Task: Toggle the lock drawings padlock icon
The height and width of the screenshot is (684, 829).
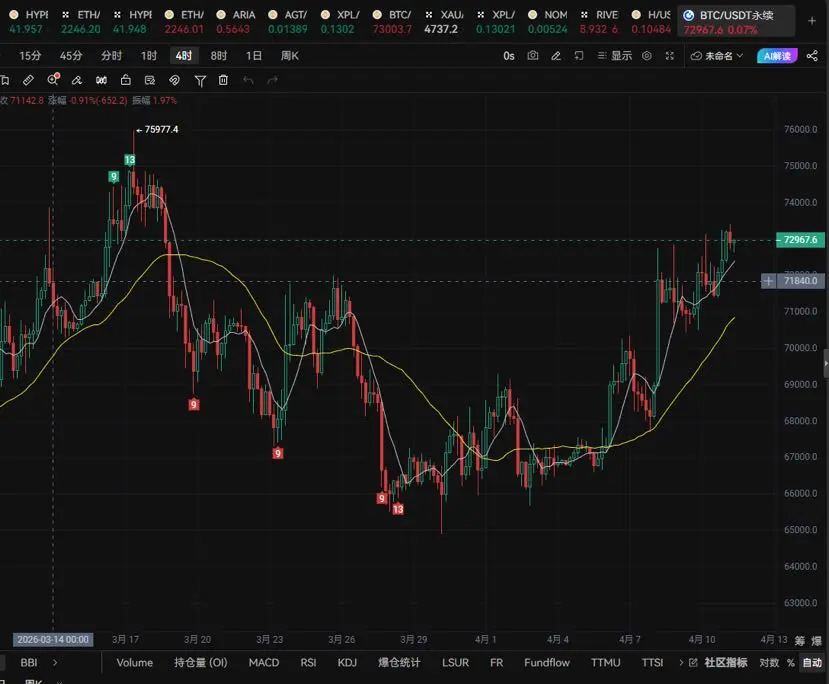Action: click(126, 80)
